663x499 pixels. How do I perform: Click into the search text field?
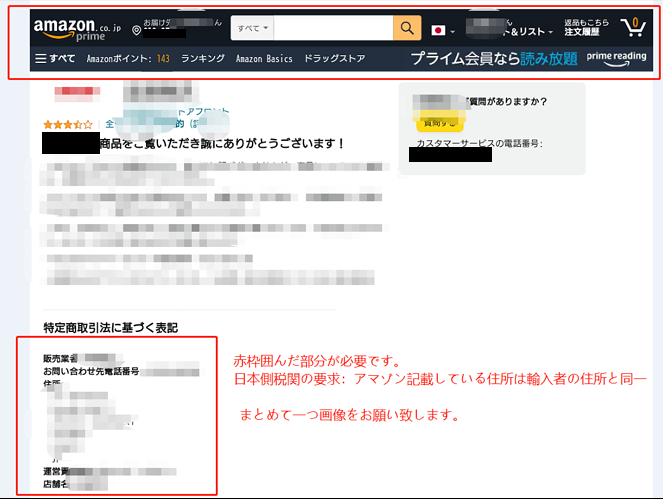333,28
